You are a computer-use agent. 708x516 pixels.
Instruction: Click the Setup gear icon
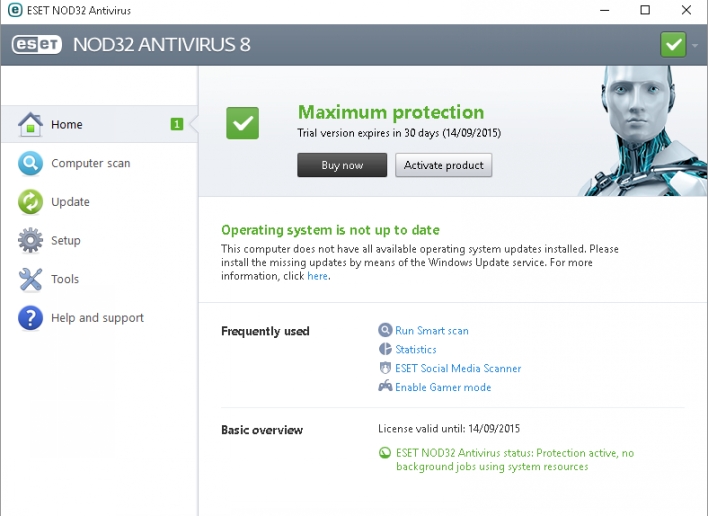click(x=30, y=240)
